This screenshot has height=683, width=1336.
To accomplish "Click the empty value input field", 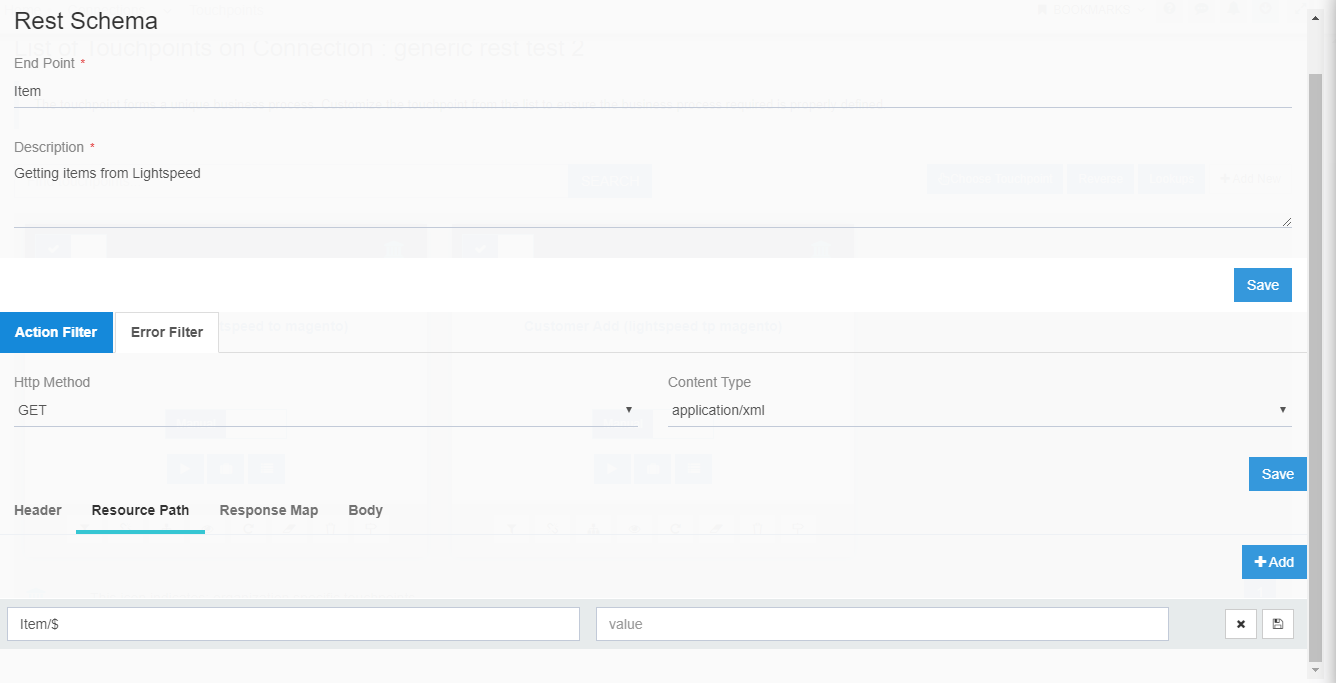I will (x=882, y=624).
